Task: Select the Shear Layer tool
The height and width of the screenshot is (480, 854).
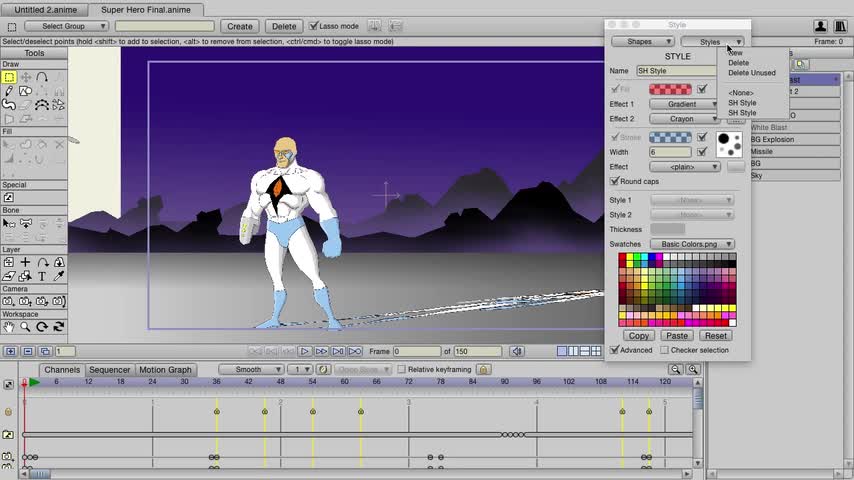Action: pyautogui.click(x=9, y=276)
